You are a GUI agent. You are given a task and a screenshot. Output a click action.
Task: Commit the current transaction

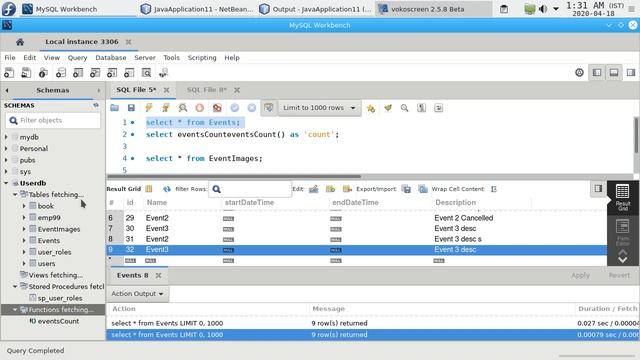coord(235,108)
